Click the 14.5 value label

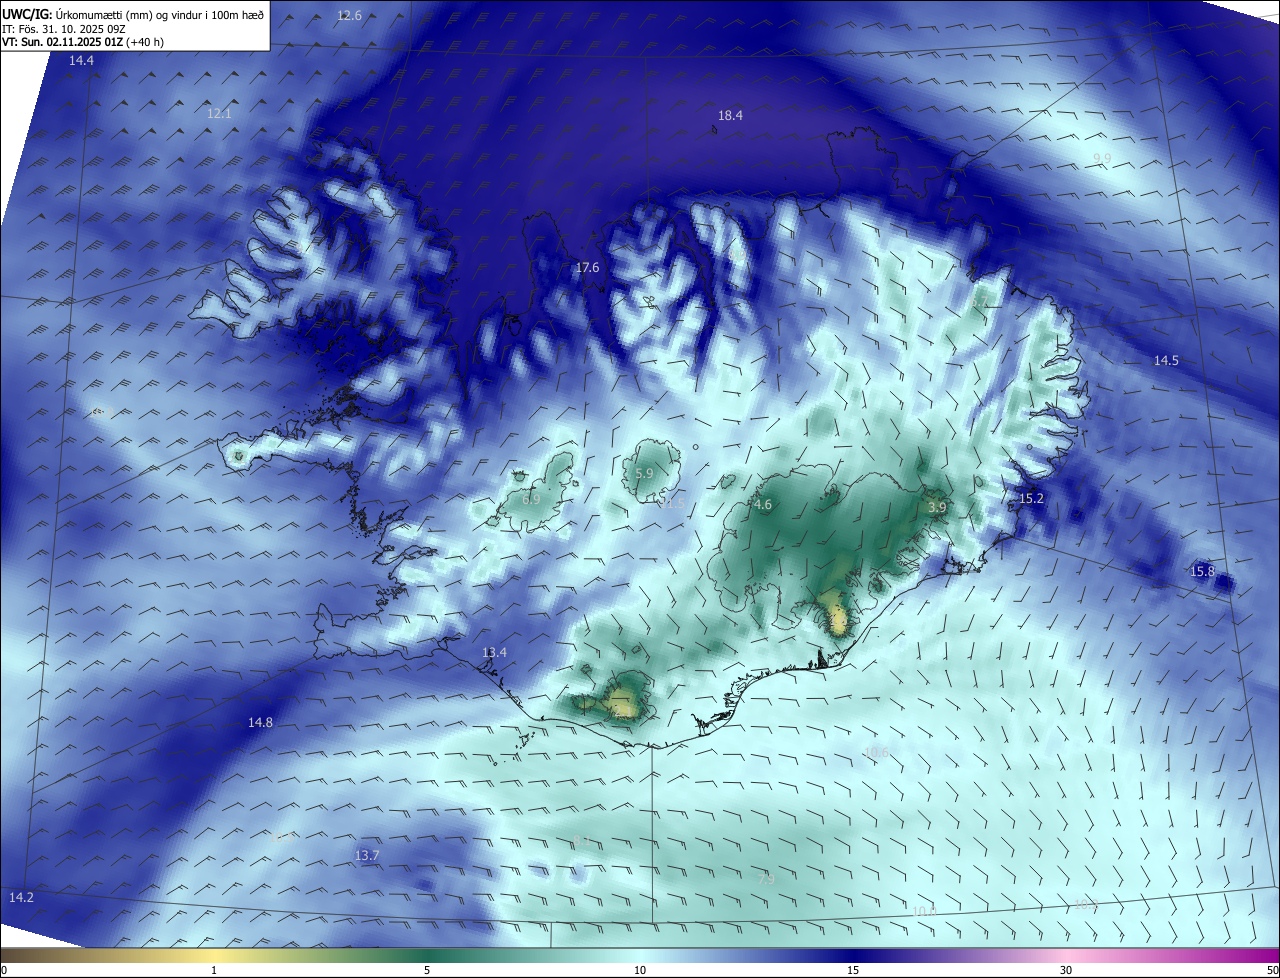(1166, 361)
